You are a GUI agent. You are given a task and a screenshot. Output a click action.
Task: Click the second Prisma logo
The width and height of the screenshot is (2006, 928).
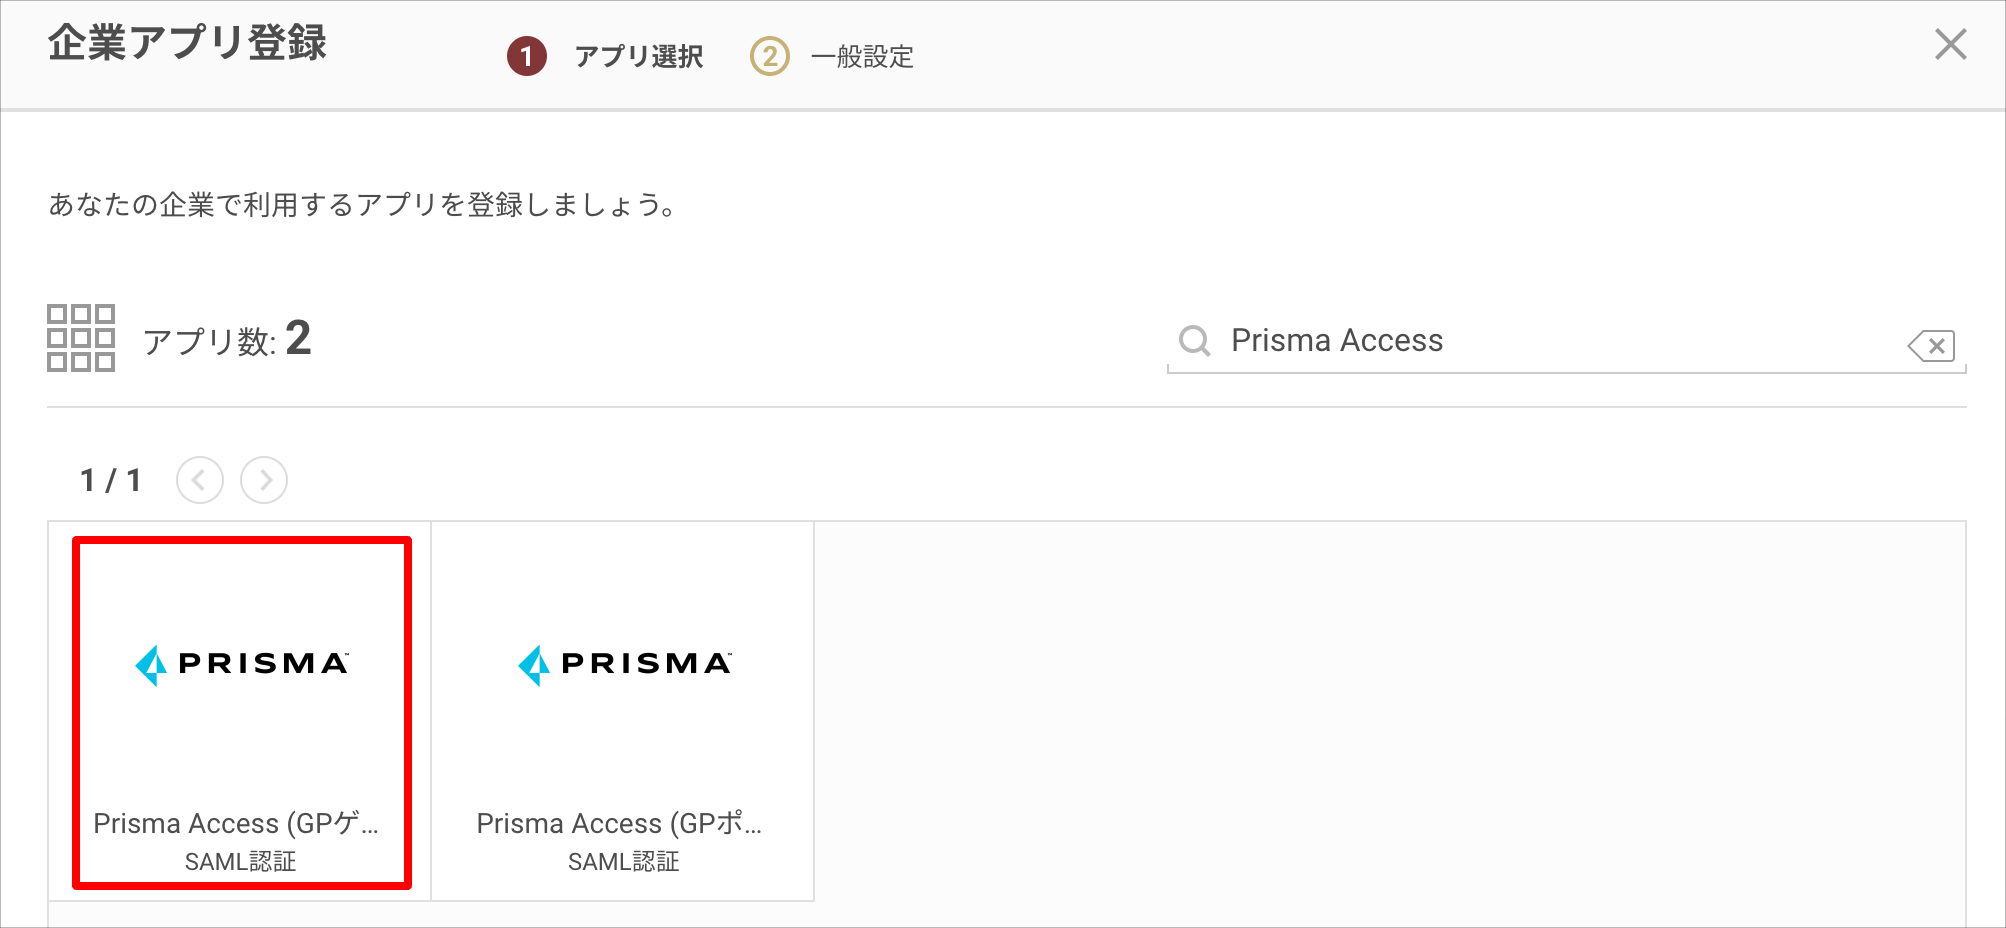coord(625,664)
